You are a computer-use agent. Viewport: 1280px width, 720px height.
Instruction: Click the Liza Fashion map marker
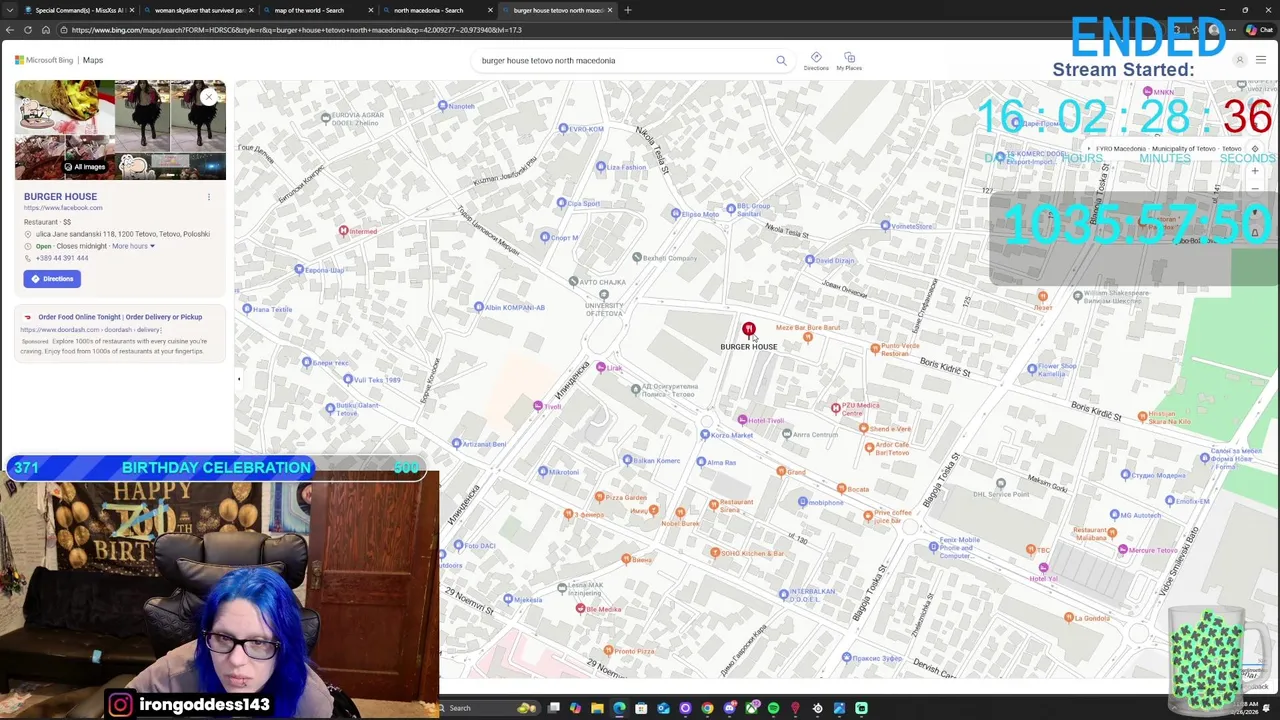pyautogui.click(x=599, y=167)
